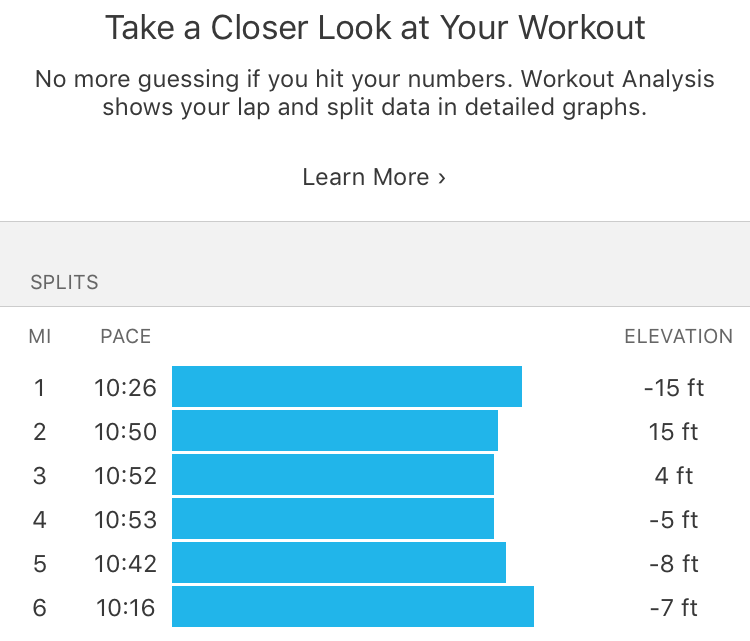Select the mile 6 pace bar
Image resolution: width=750 pixels, height=641 pixels.
(x=353, y=607)
